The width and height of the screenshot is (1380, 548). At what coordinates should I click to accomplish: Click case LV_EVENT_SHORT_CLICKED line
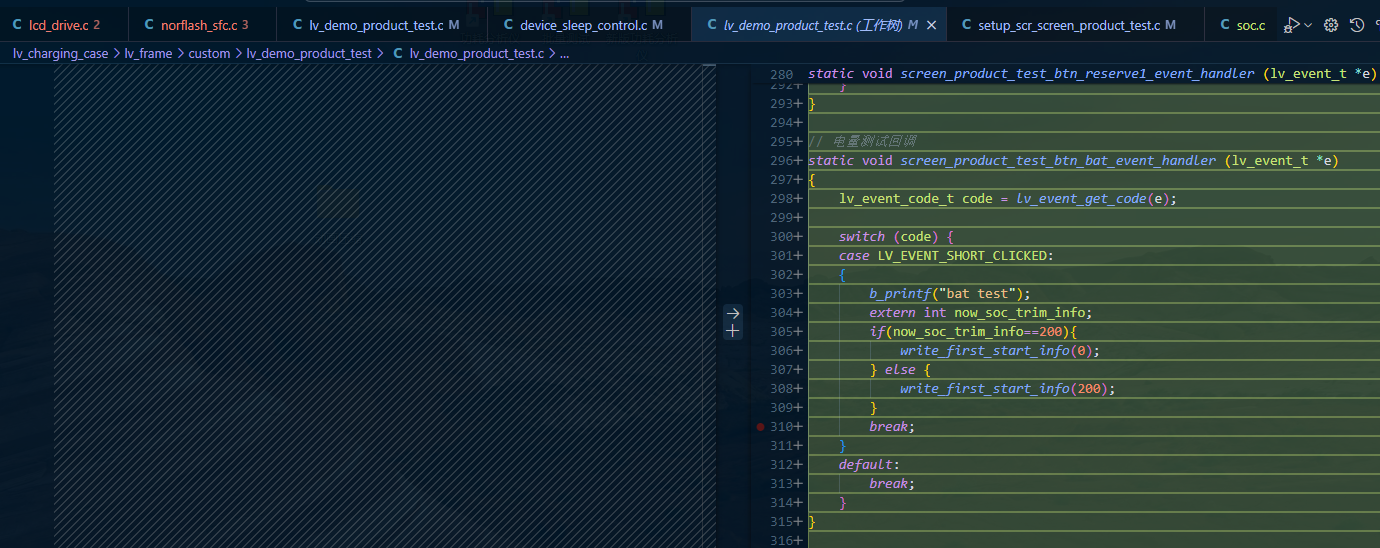point(946,256)
